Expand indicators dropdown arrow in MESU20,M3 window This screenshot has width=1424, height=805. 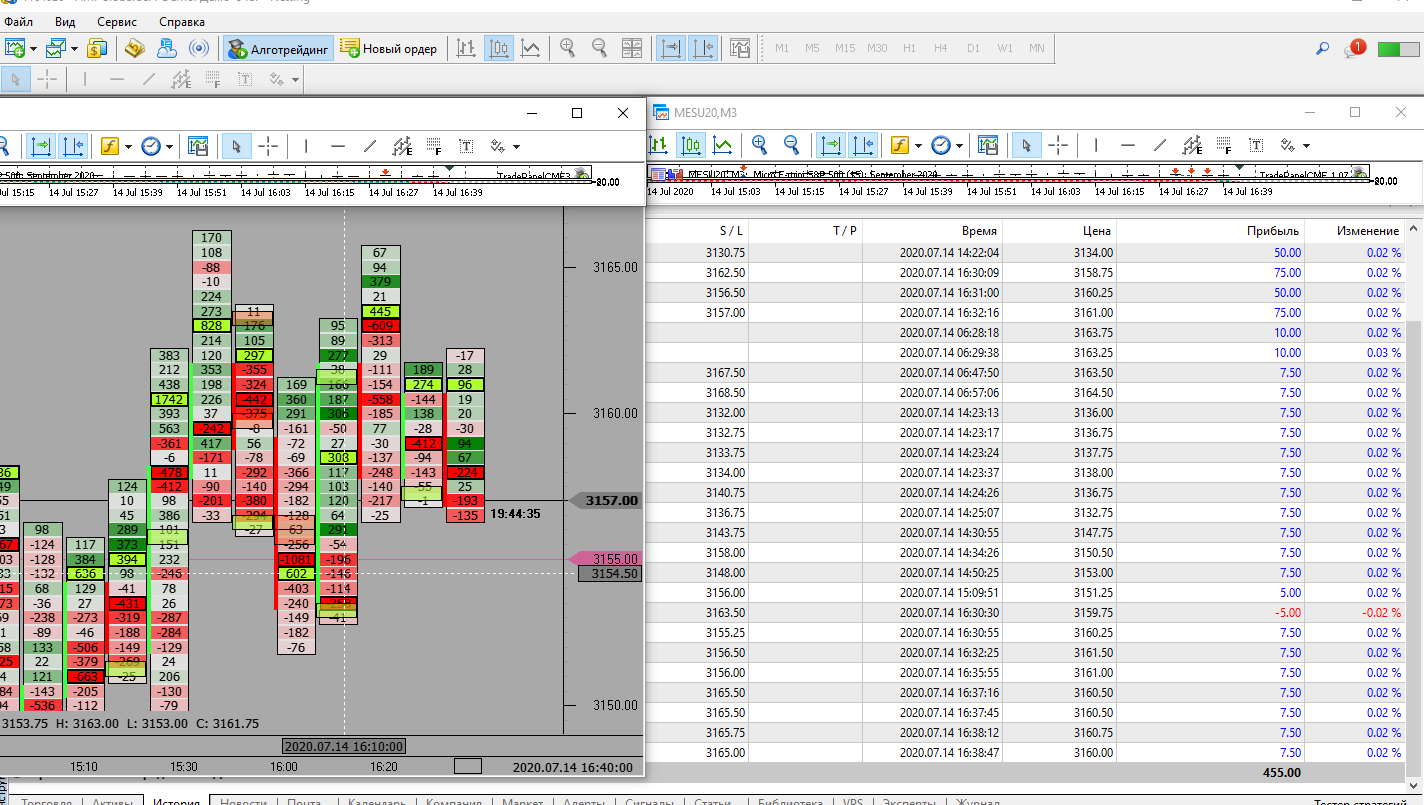click(918, 145)
